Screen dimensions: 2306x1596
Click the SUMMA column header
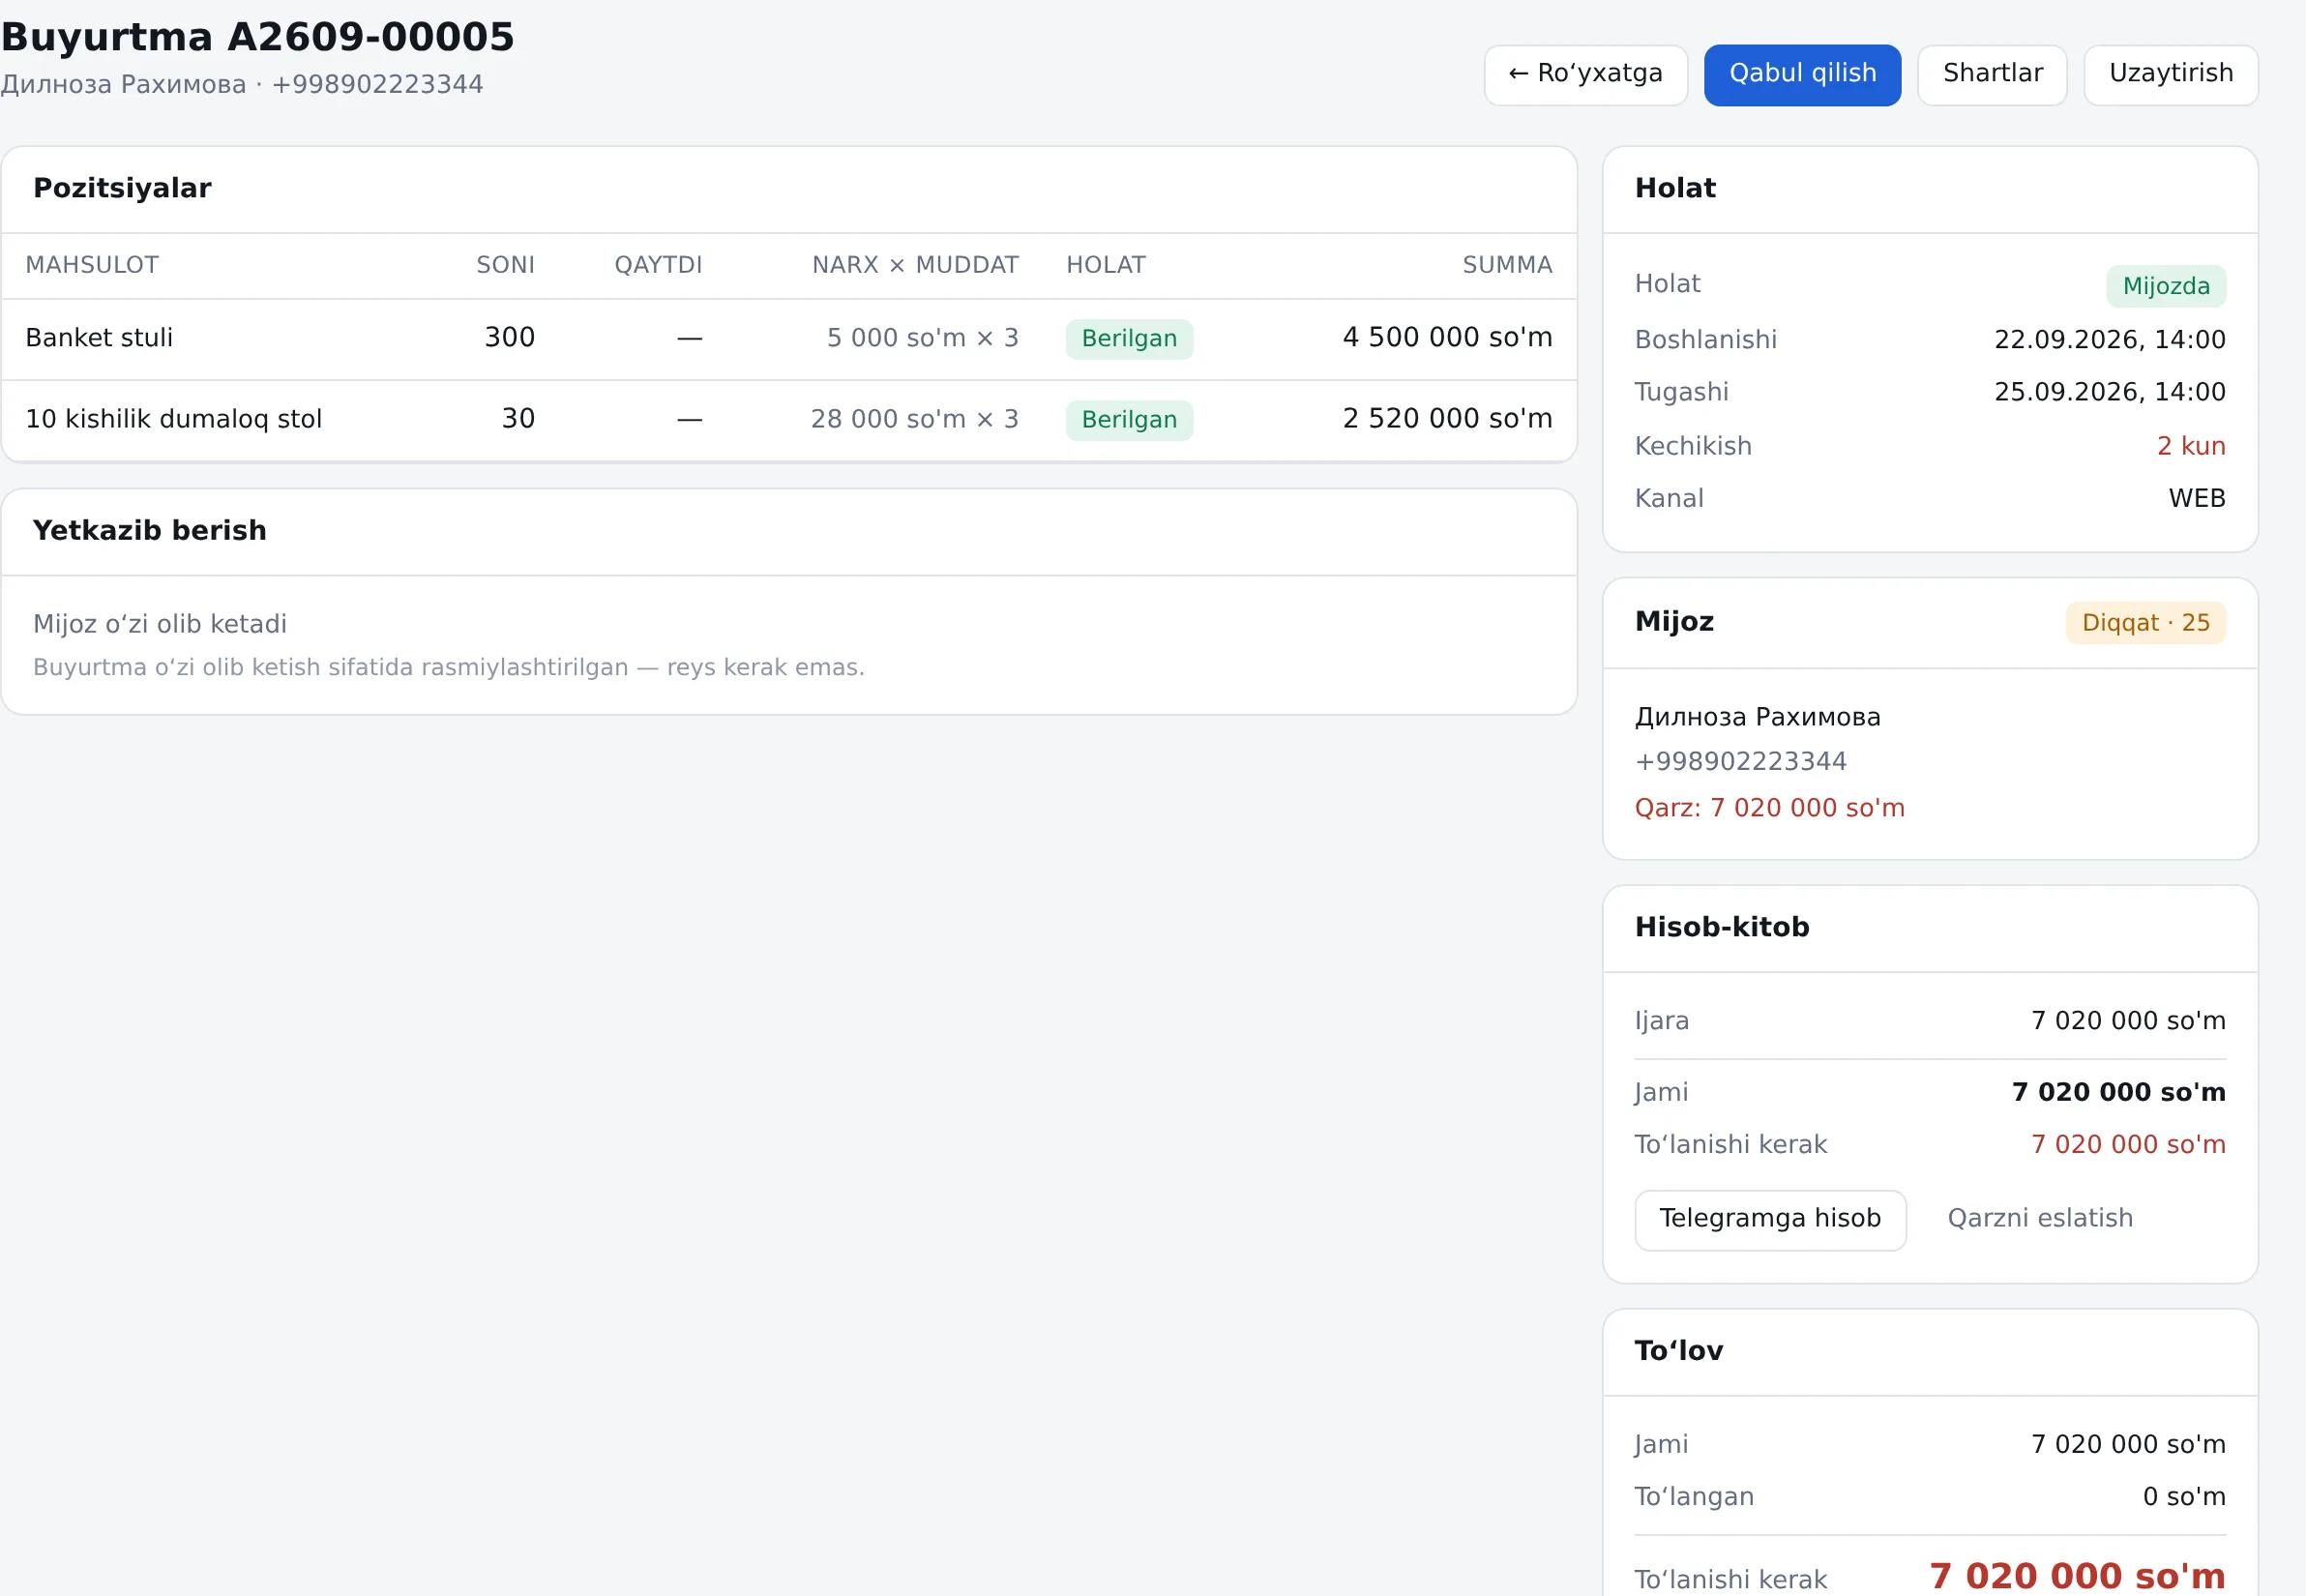pyautogui.click(x=1507, y=265)
